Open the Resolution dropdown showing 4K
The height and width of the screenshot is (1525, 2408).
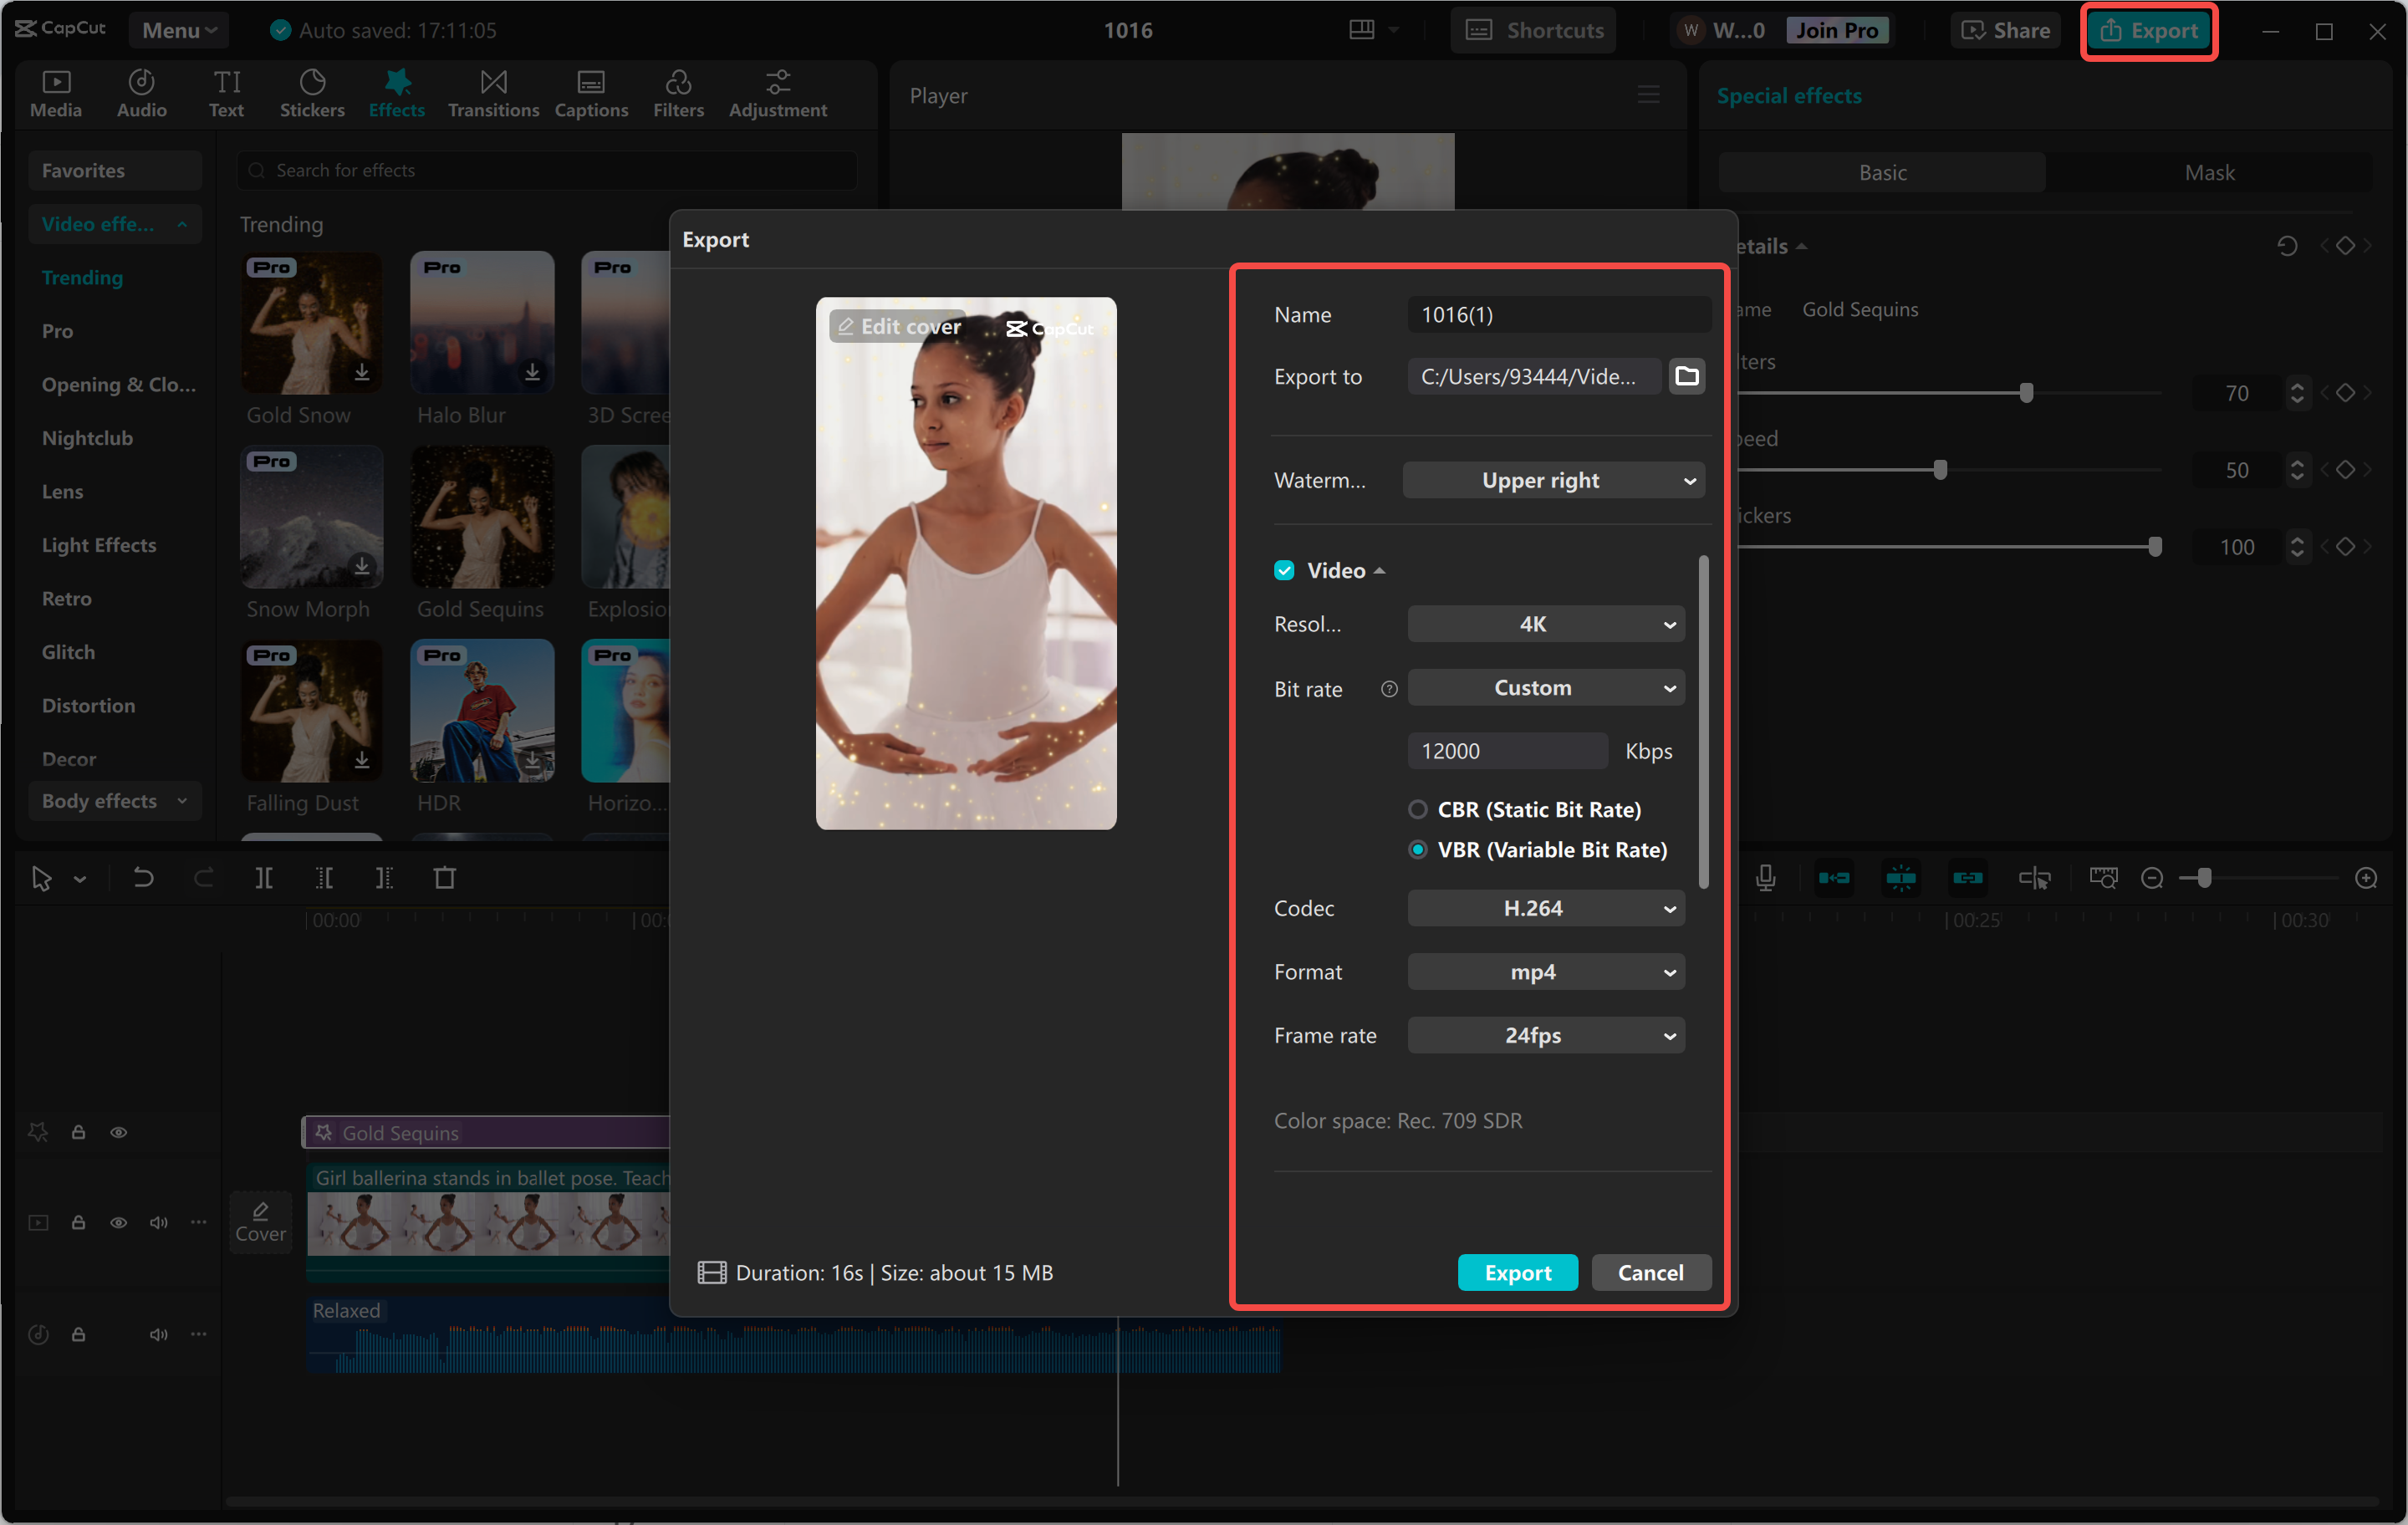coord(1545,623)
